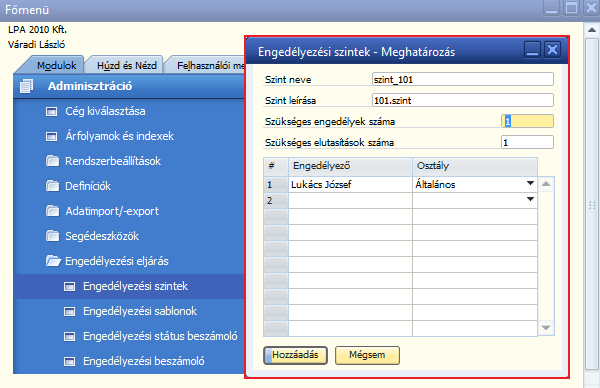Image resolution: width=600 pixels, height=388 pixels.
Task: Click the window icon beside Engedélyezési beszámoló
Action: (69, 361)
